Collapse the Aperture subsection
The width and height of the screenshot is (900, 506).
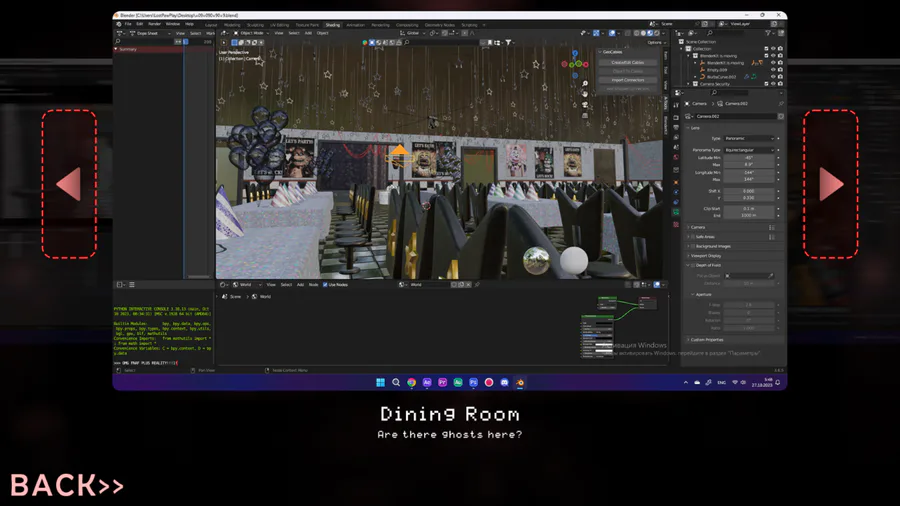(x=702, y=294)
